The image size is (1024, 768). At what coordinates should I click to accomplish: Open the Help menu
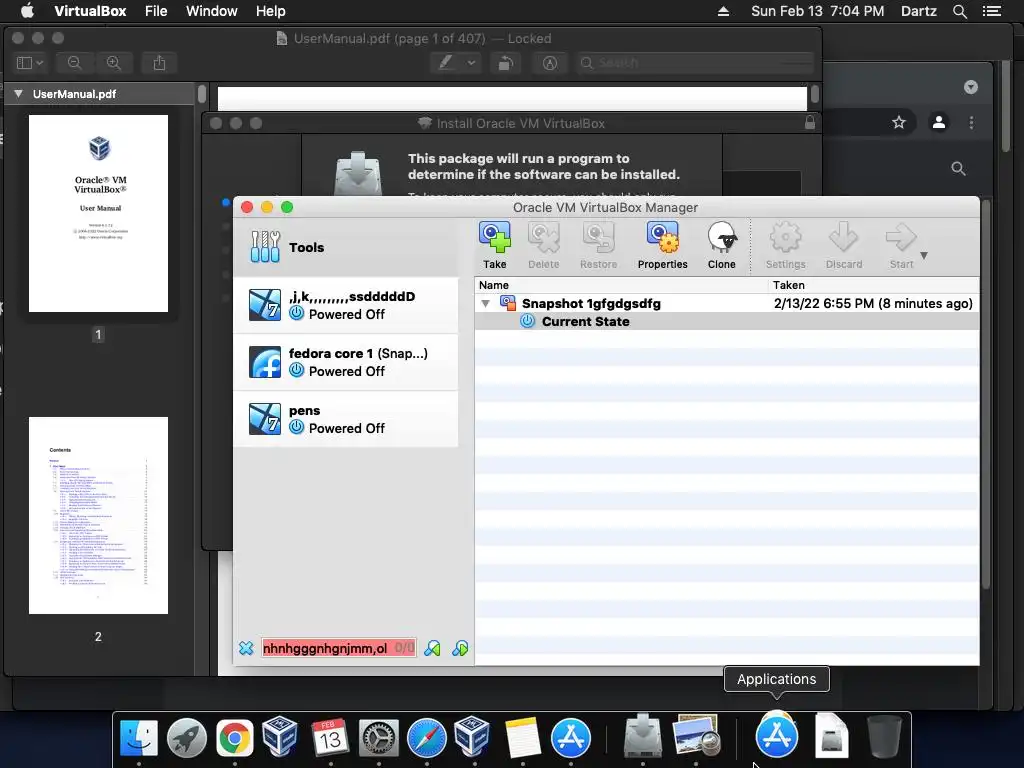pos(270,11)
